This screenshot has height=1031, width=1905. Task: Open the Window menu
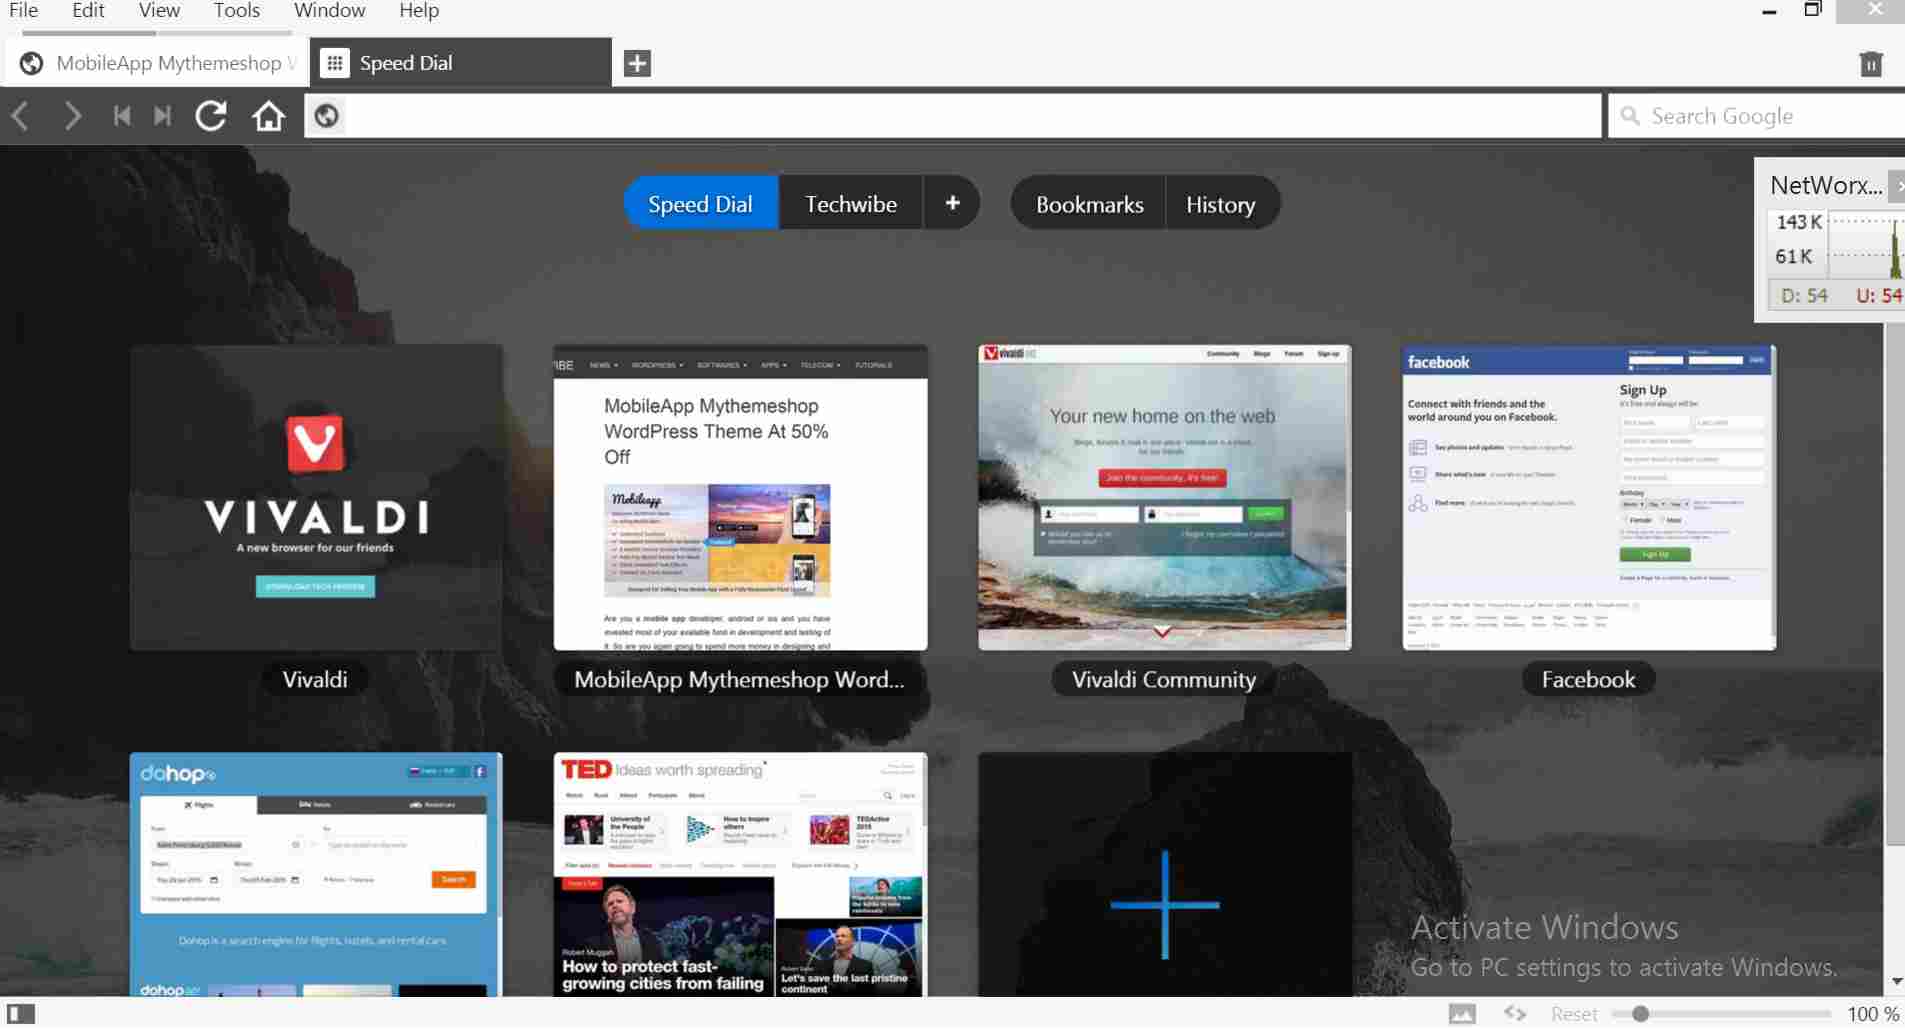[x=329, y=11]
